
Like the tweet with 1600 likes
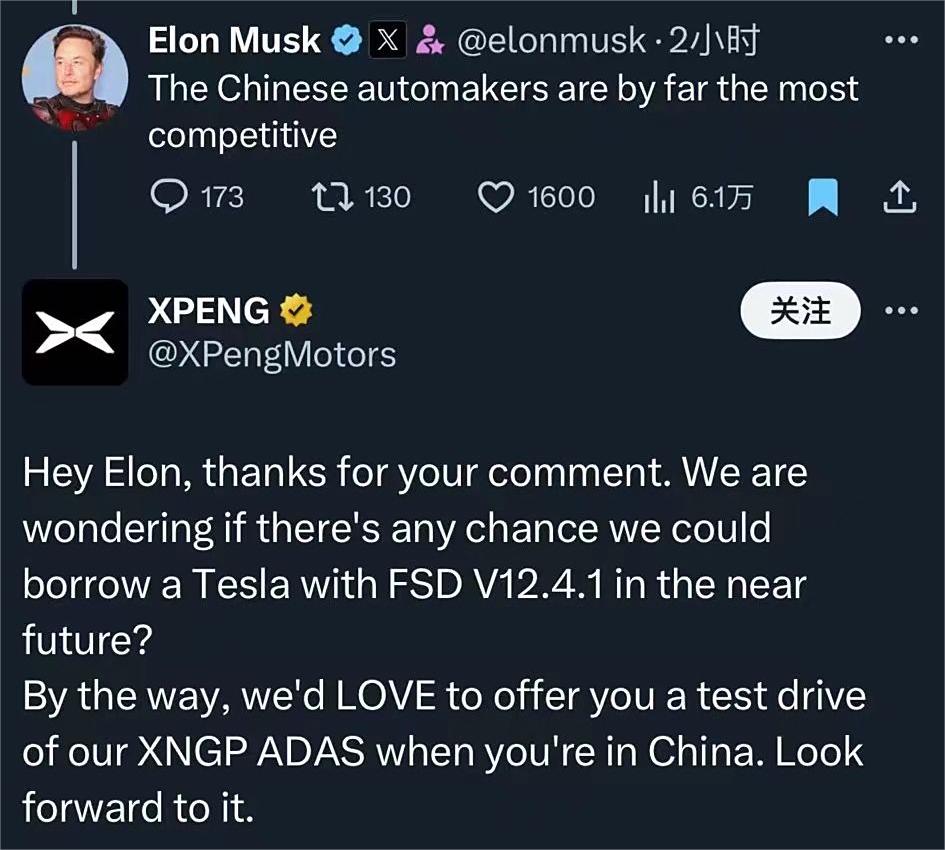click(x=495, y=197)
